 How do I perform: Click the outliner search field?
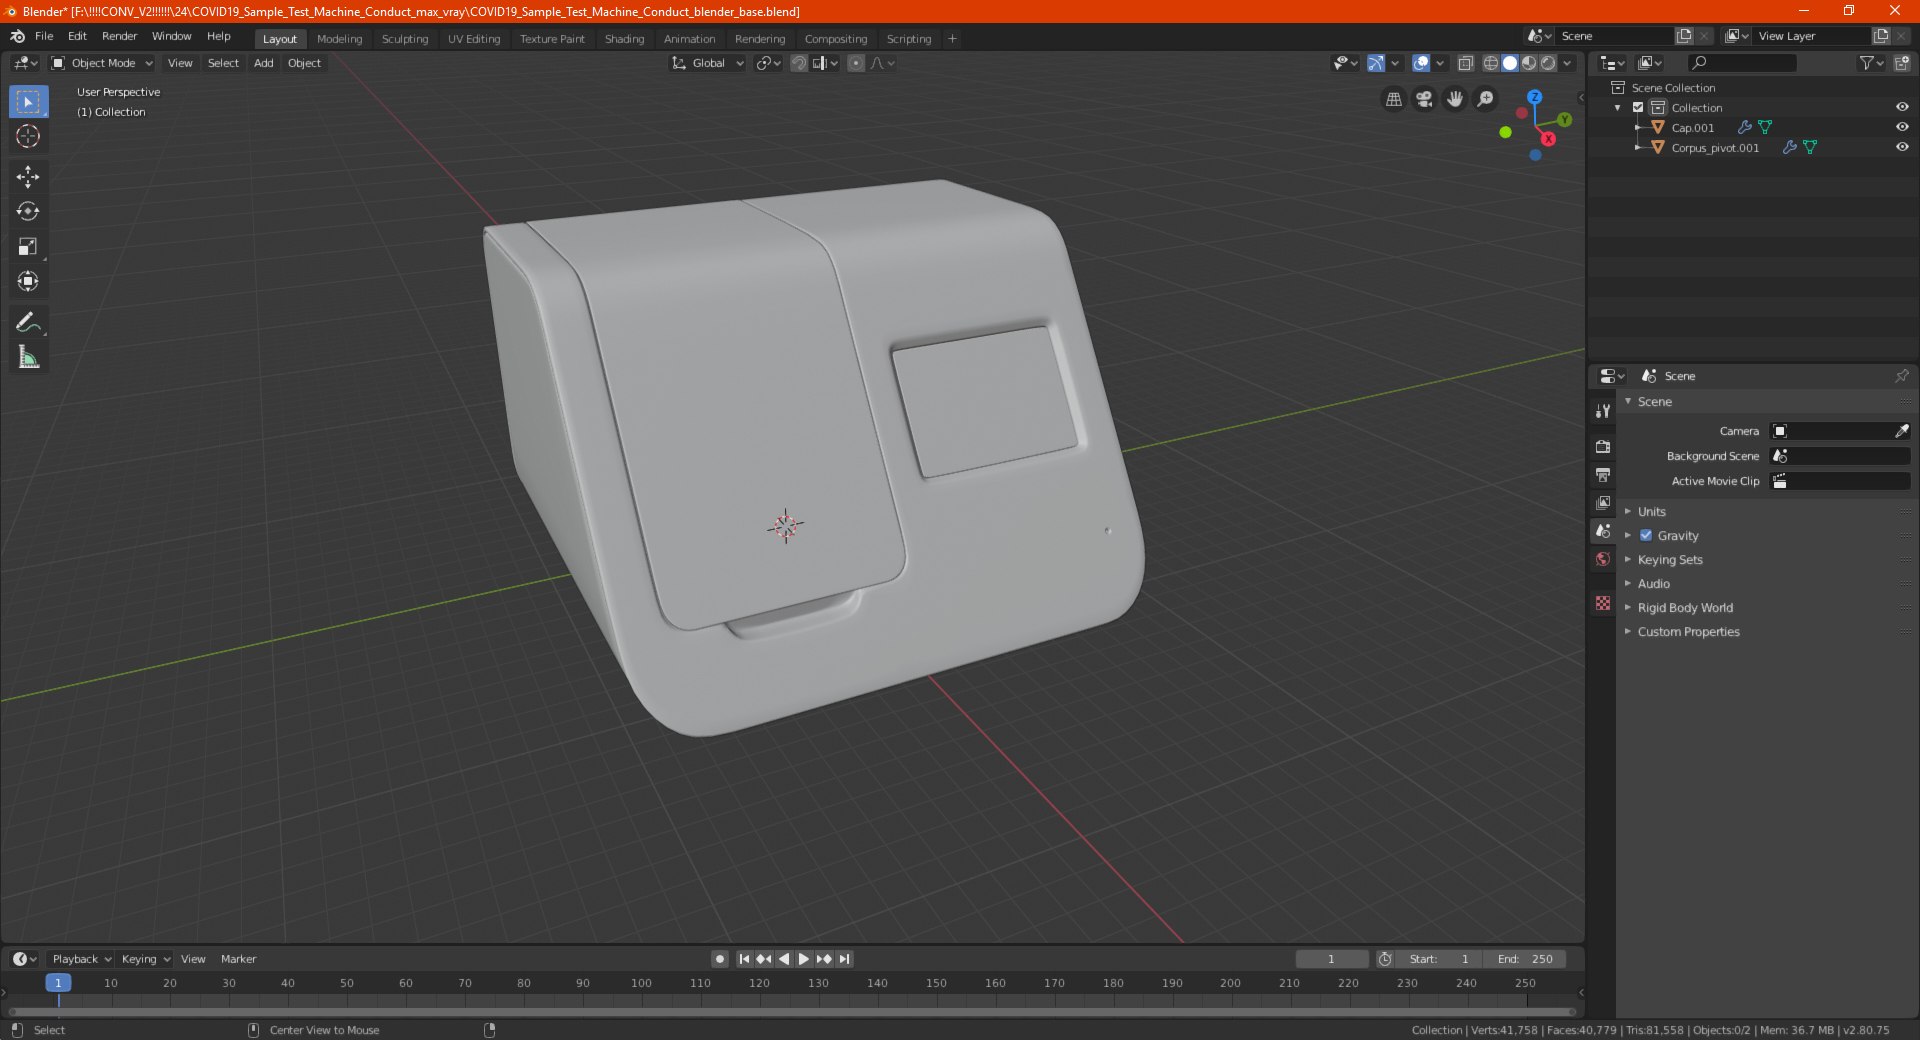(x=1741, y=63)
